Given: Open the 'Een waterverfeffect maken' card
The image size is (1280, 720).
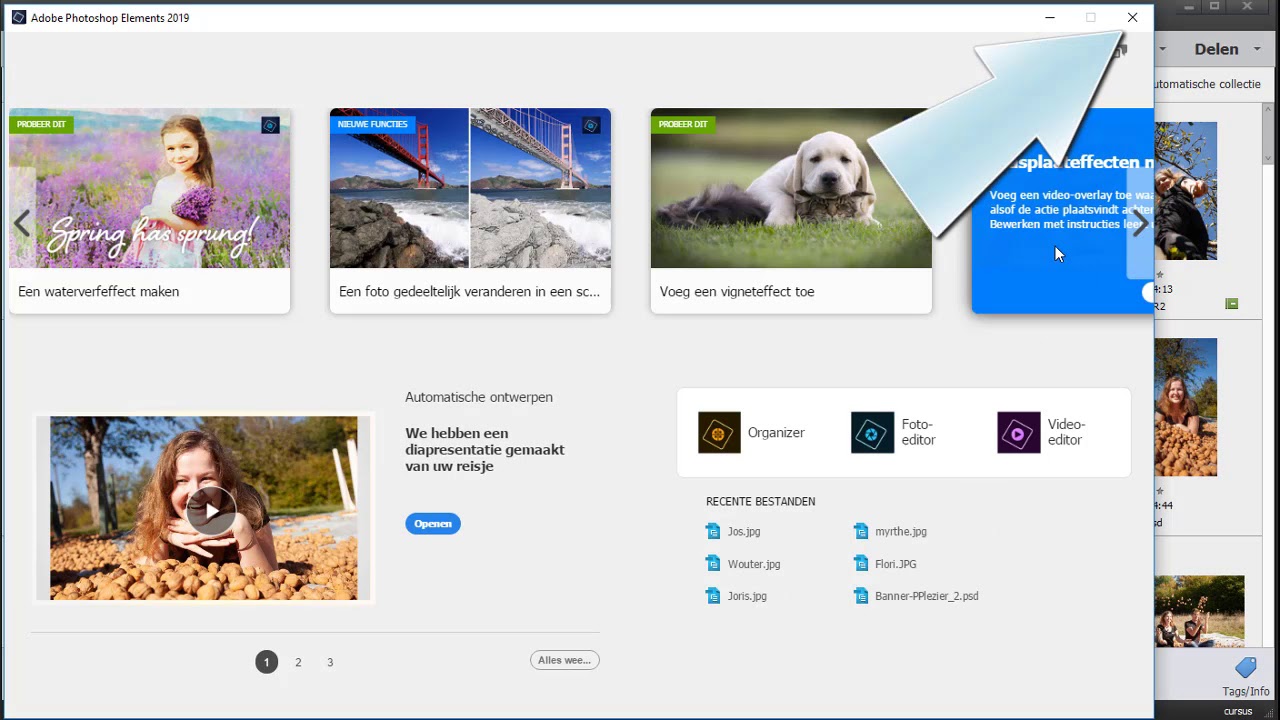Looking at the screenshot, I should point(150,211).
